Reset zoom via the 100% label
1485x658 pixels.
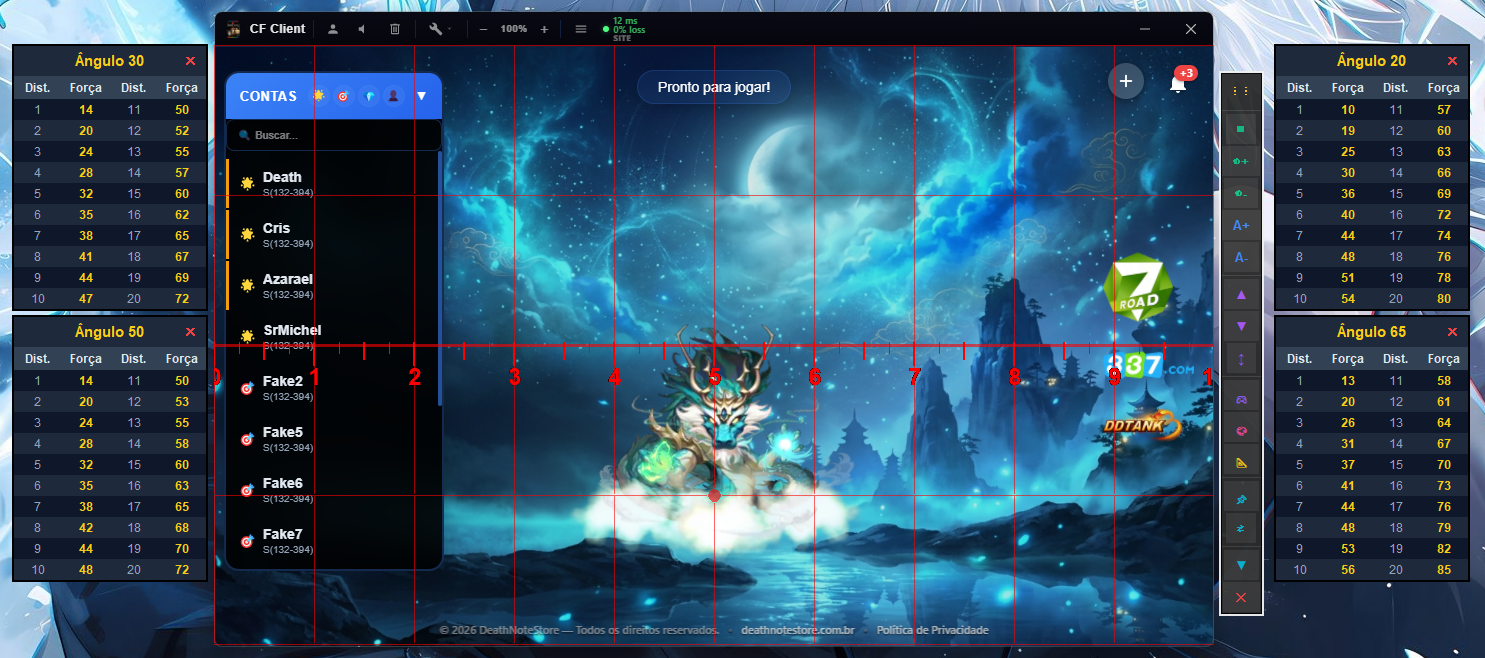pos(514,29)
